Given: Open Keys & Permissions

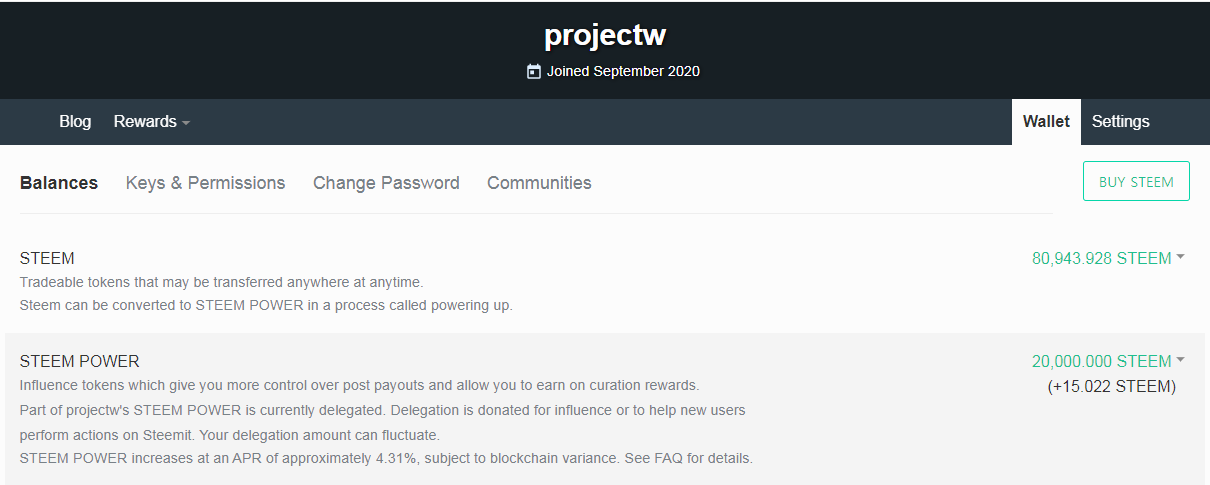Looking at the screenshot, I should click(205, 183).
